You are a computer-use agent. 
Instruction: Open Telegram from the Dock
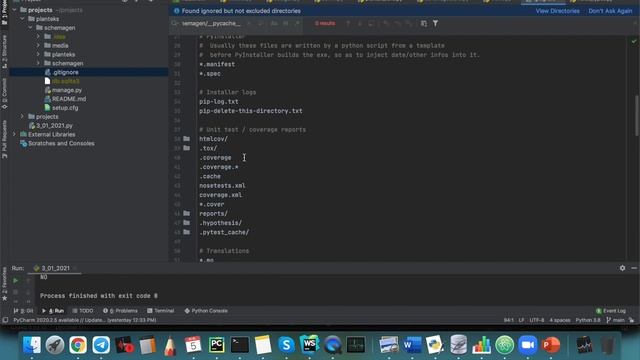[101, 345]
